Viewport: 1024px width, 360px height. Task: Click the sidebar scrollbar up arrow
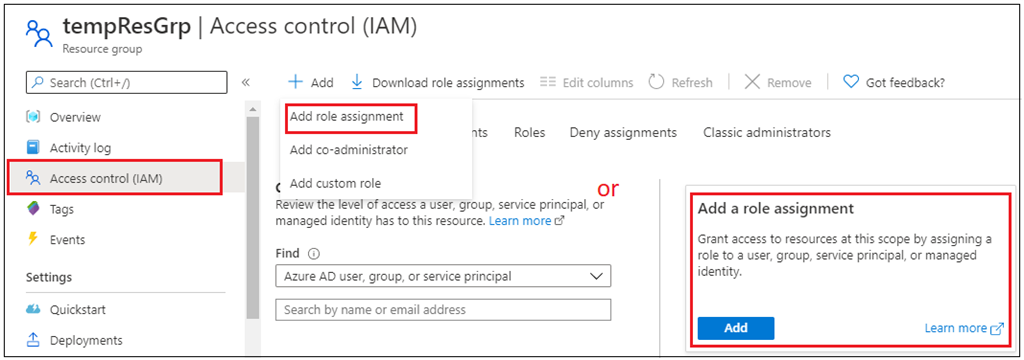pyautogui.click(x=253, y=108)
